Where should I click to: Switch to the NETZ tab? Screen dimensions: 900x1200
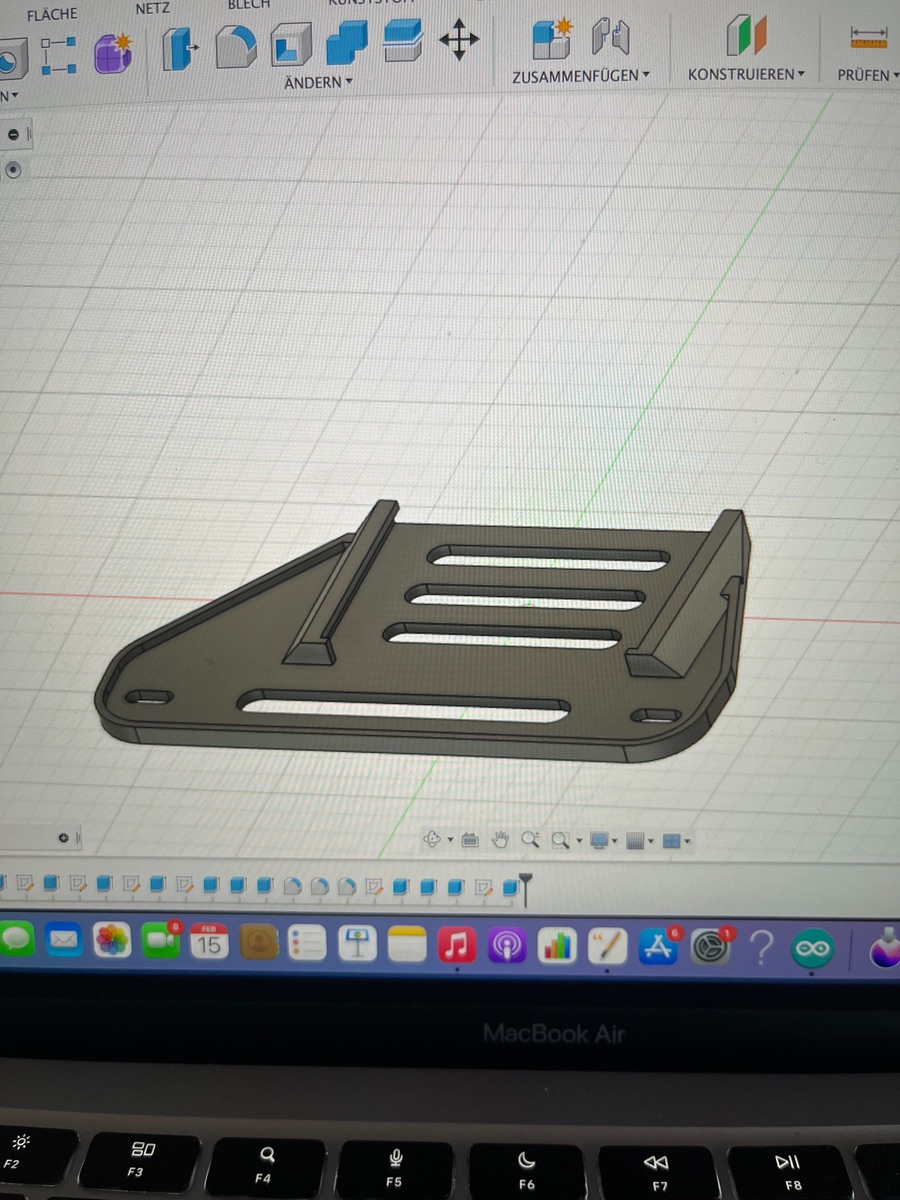[152, 8]
